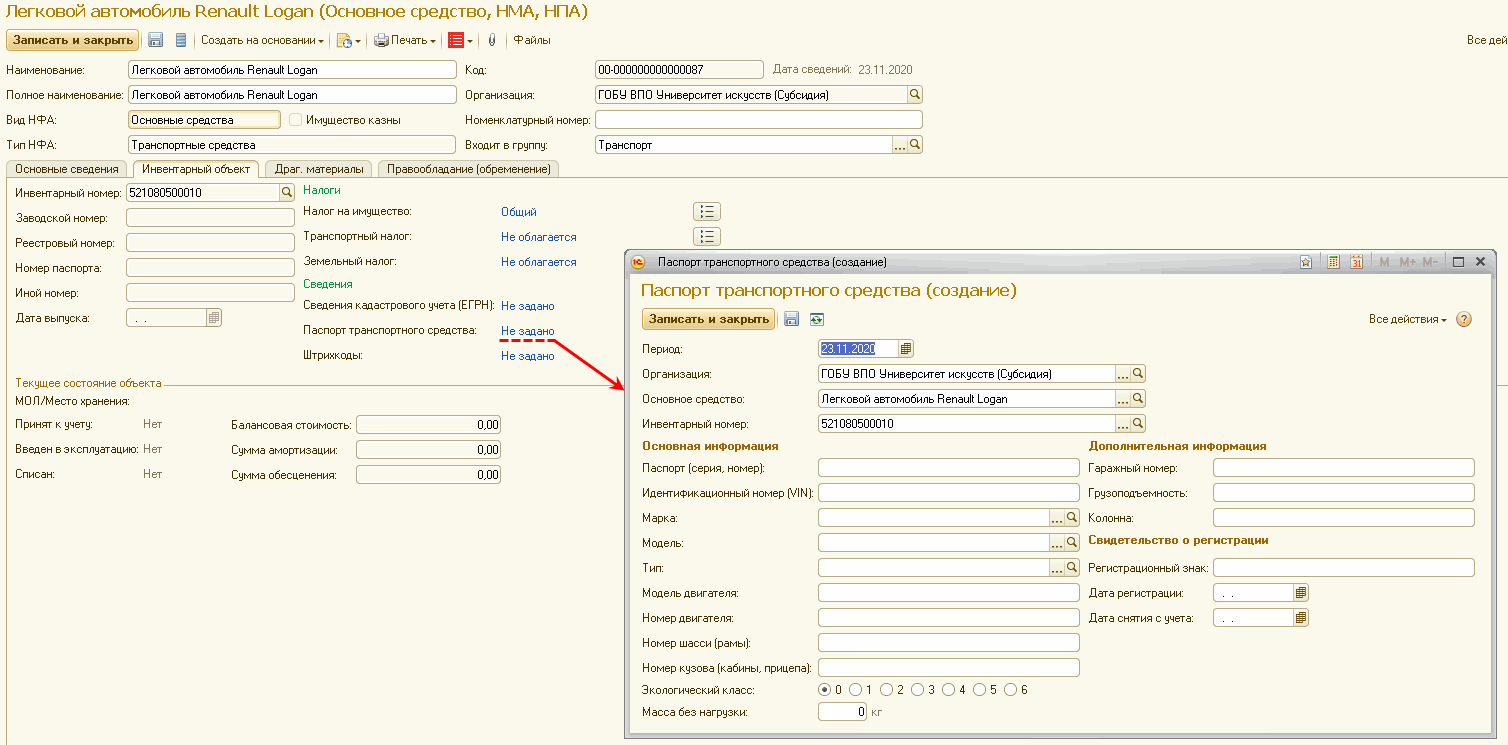This screenshot has height=745, width=1508.
Task: Click the Балансовая стоимость field
Action: [428, 425]
